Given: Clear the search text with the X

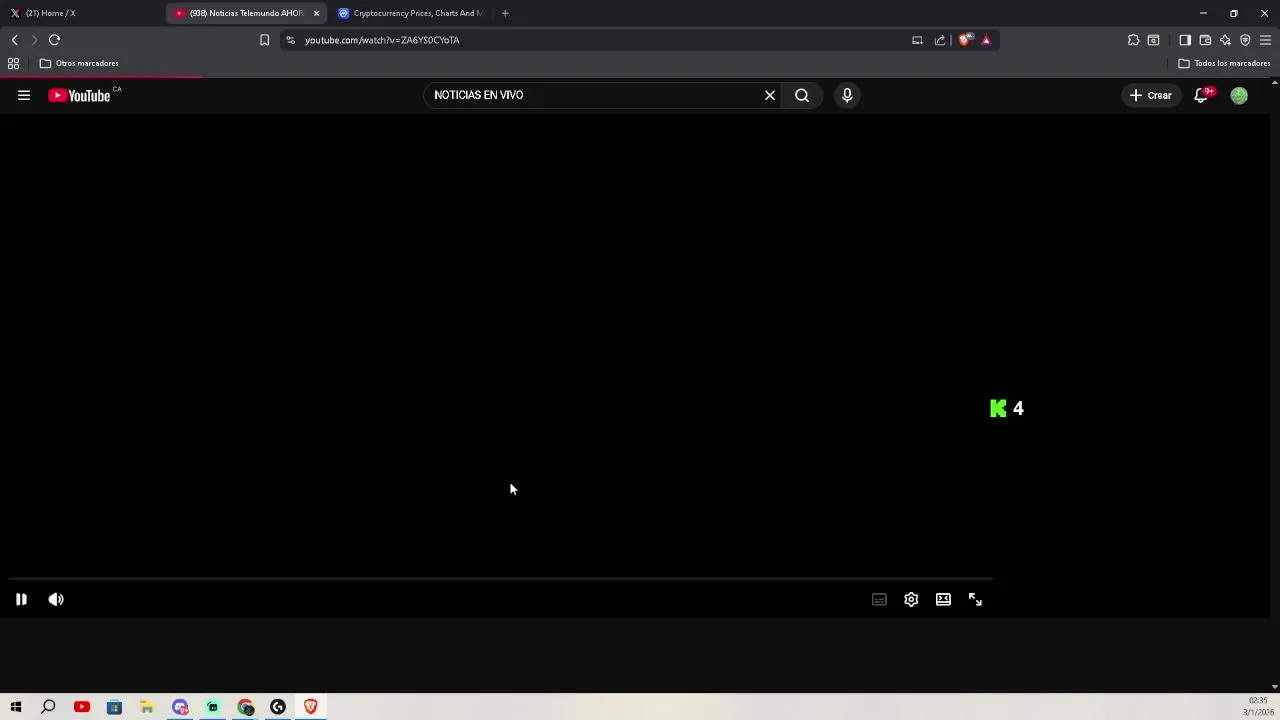Looking at the screenshot, I should 770,95.
